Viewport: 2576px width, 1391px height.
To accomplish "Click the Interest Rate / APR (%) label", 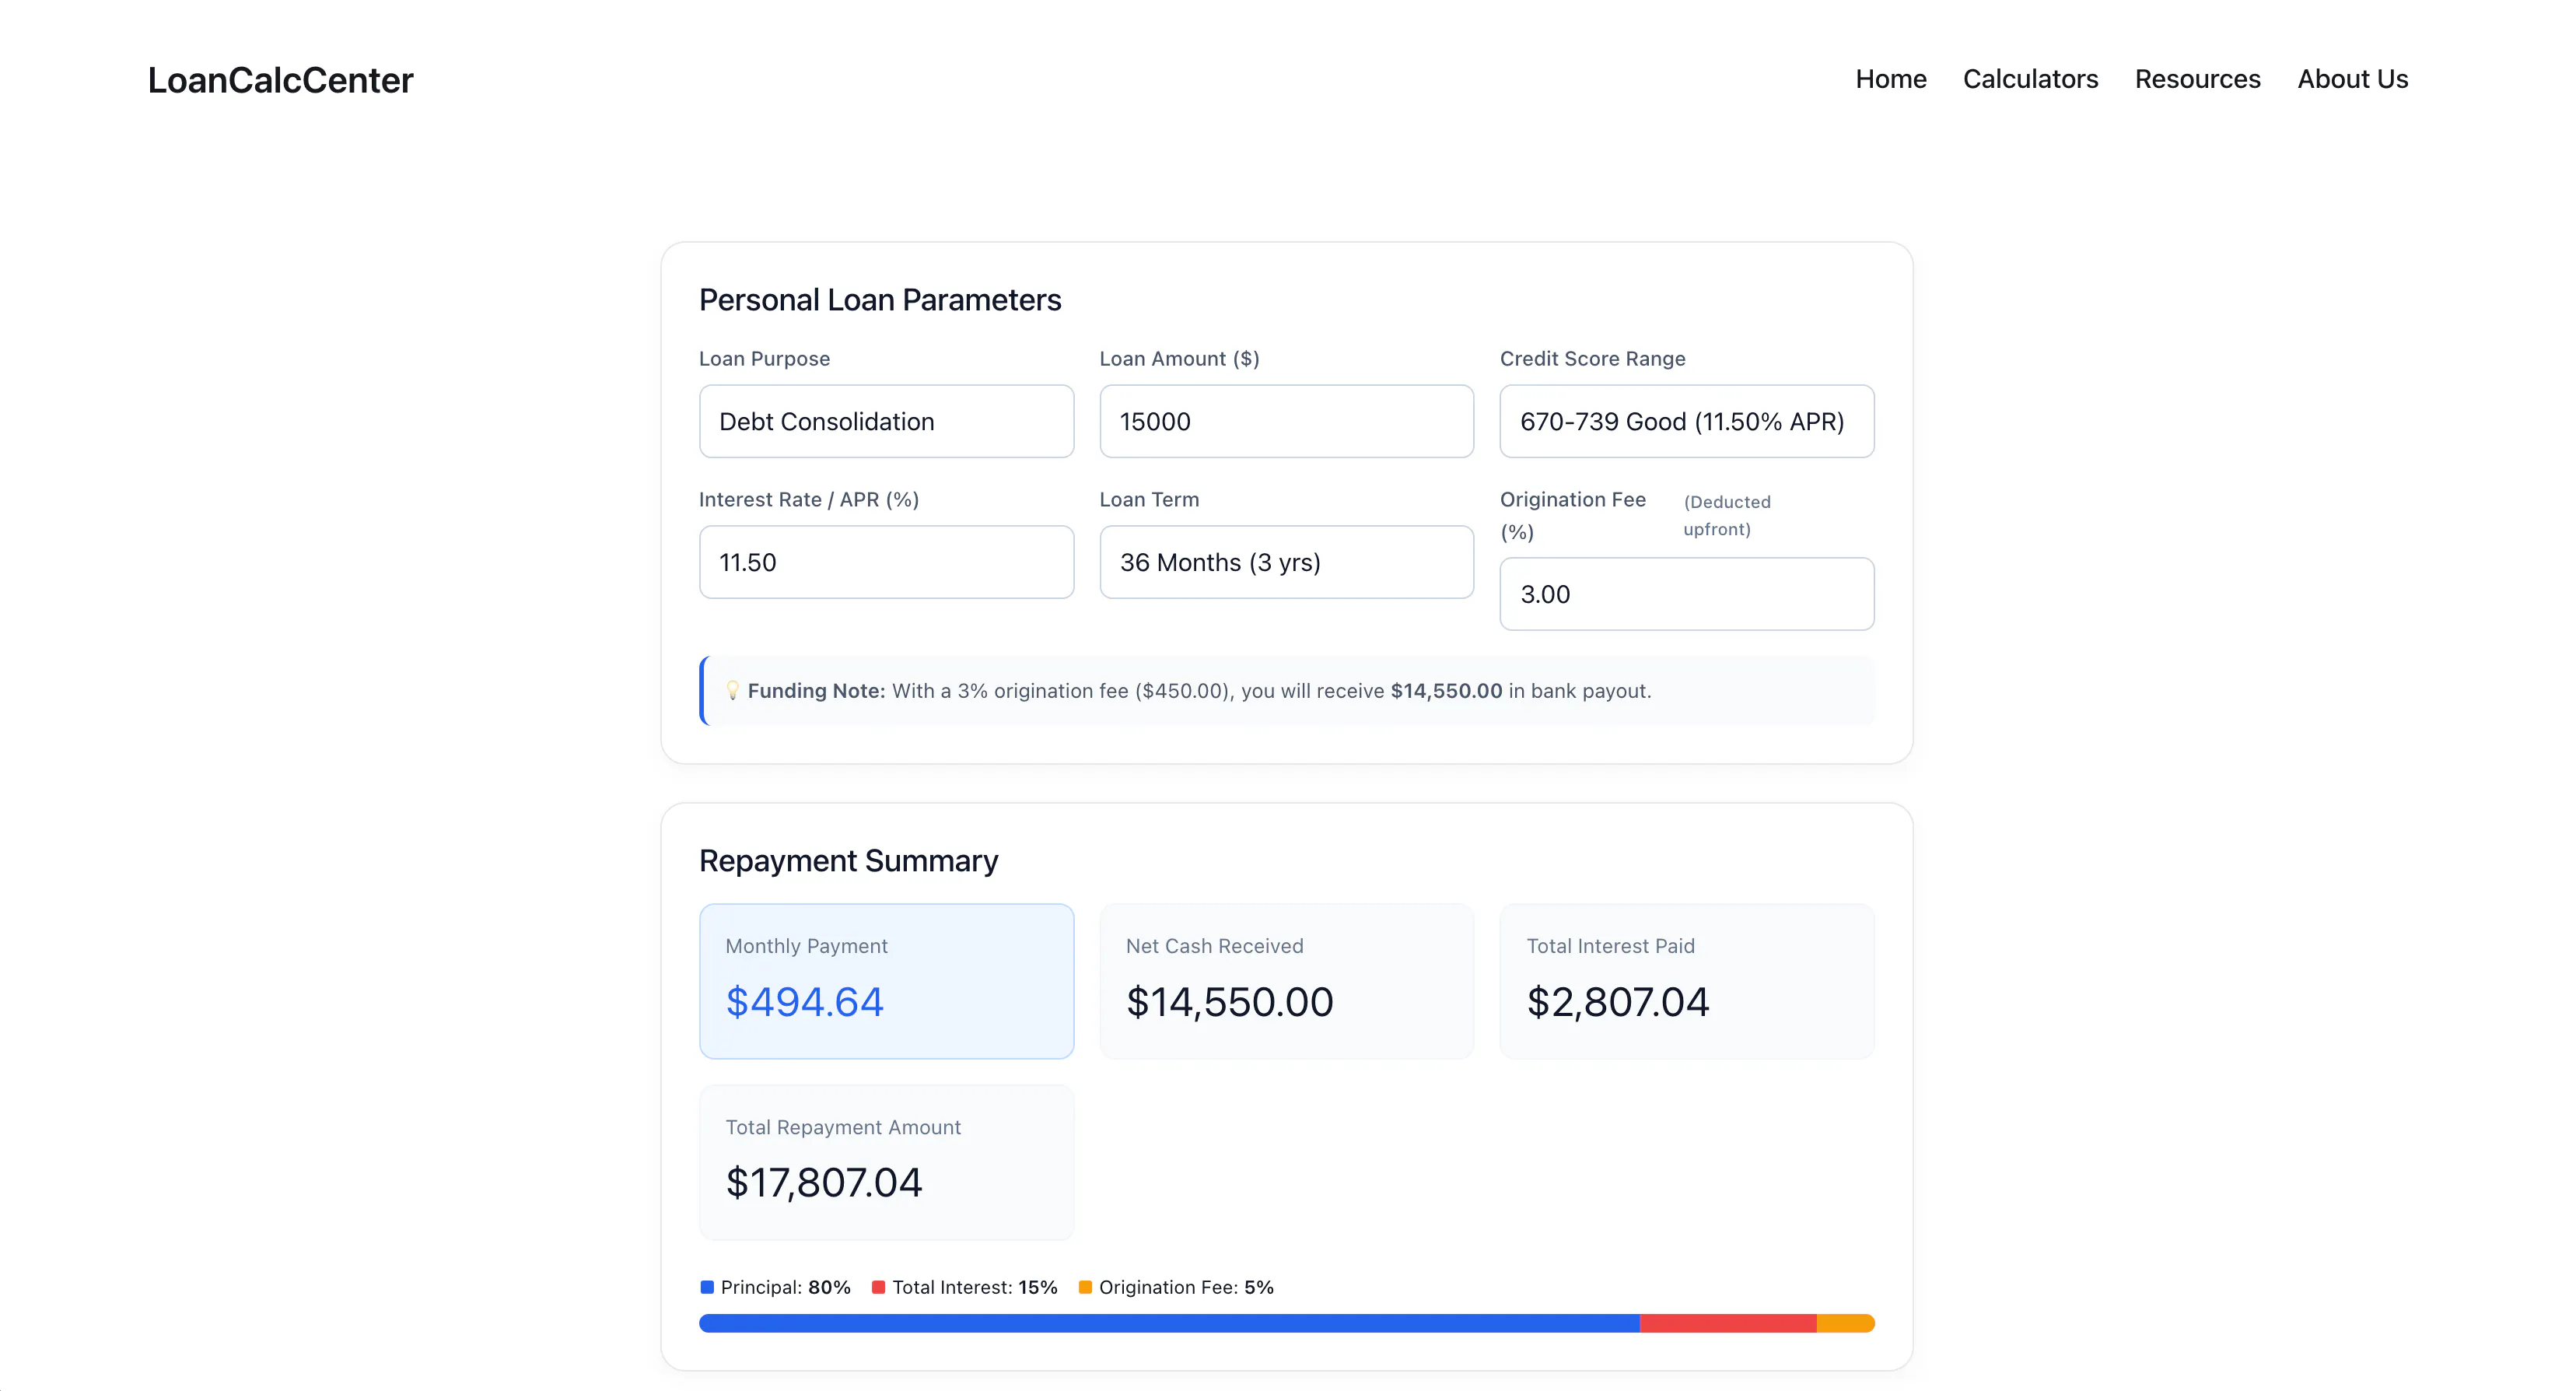I will point(808,499).
